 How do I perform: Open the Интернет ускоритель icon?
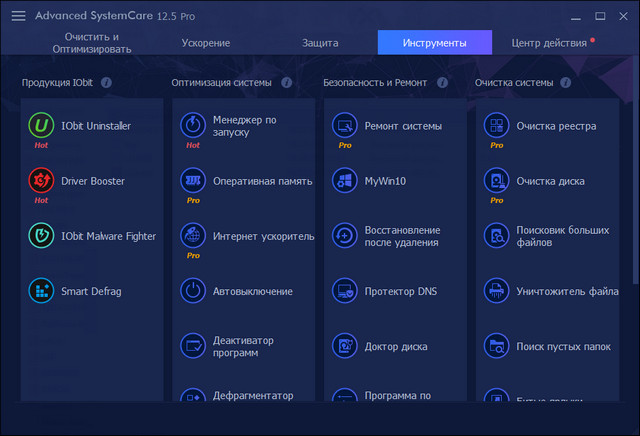click(x=193, y=236)
